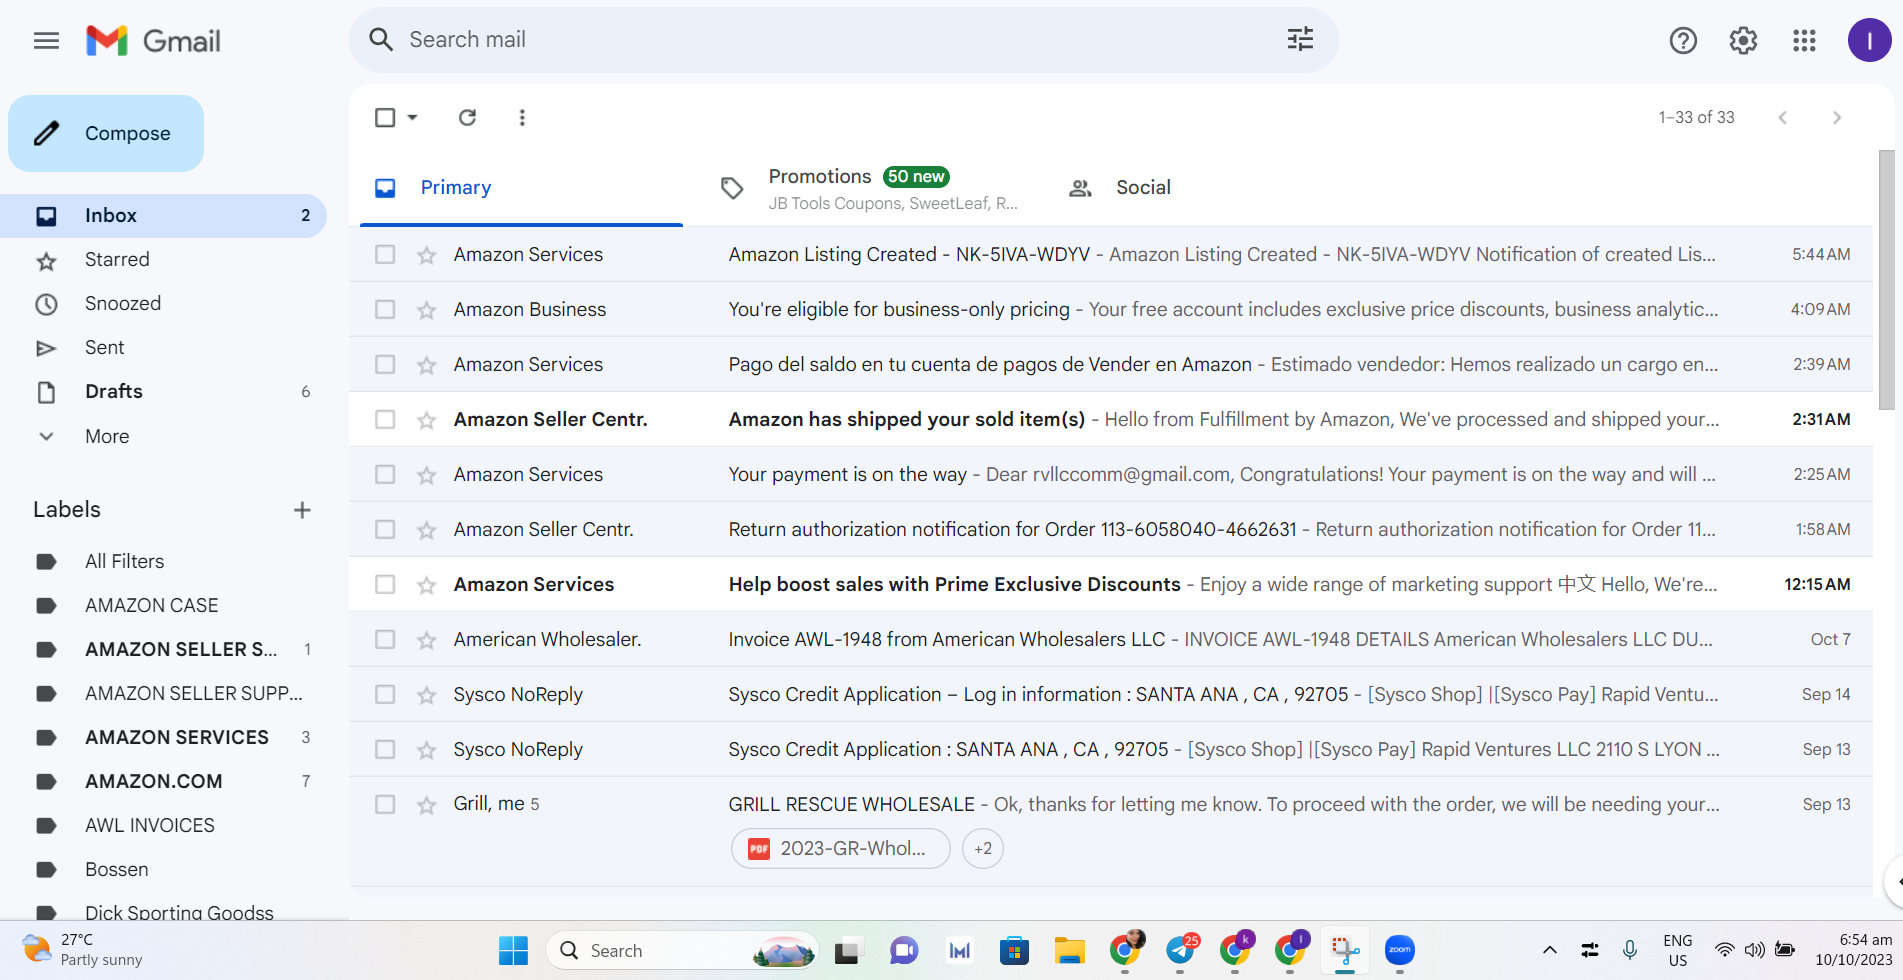
Task: Open Telegram from the taskbar
Action: pyautogui.click(x=1180, y=950)
